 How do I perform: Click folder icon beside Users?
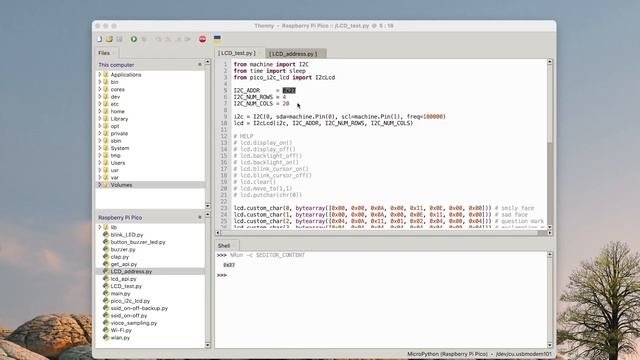[x=106, y=163]
